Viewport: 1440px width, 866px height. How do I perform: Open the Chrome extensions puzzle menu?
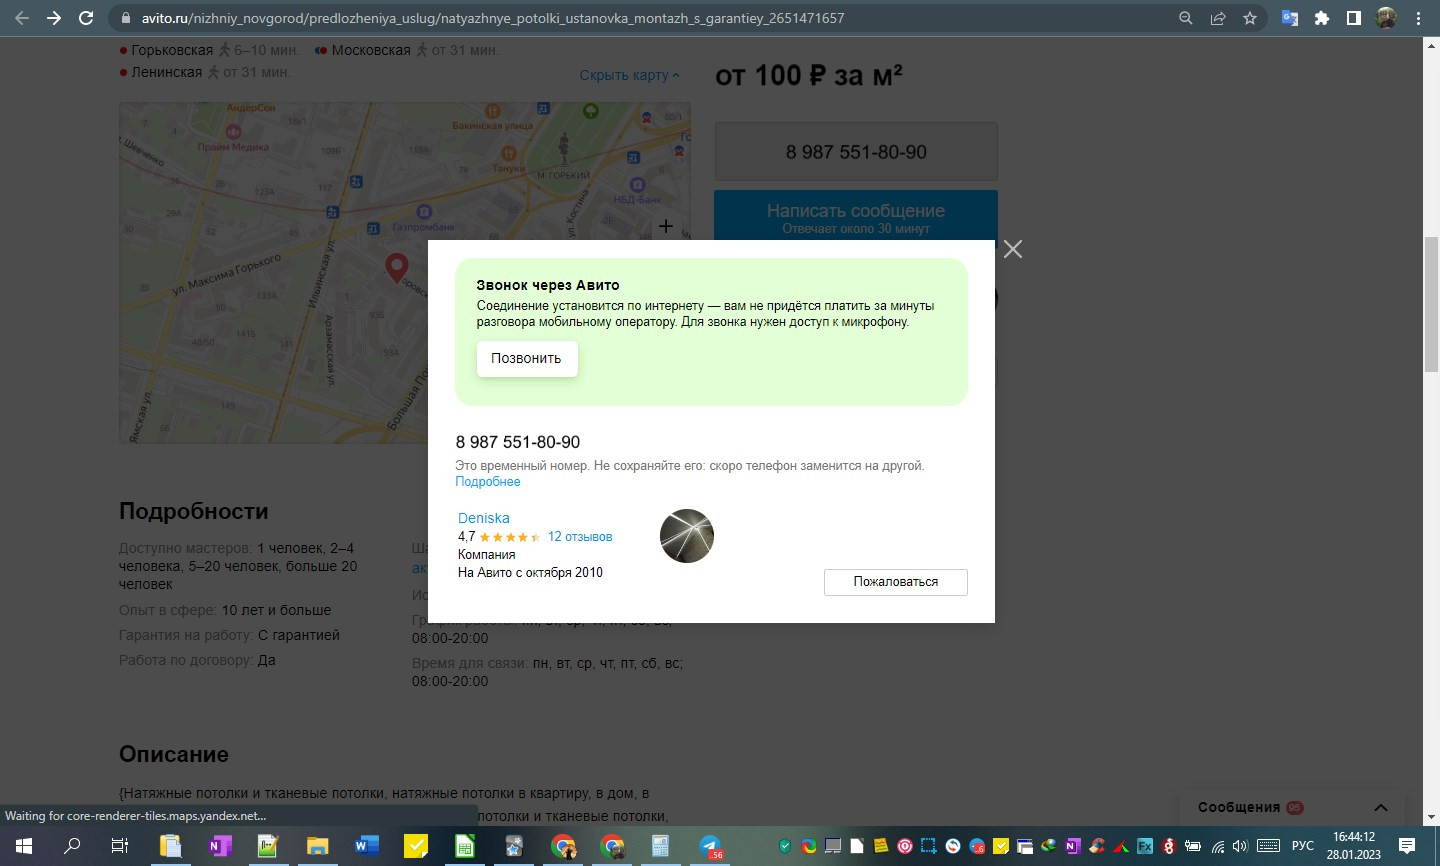1322,18
